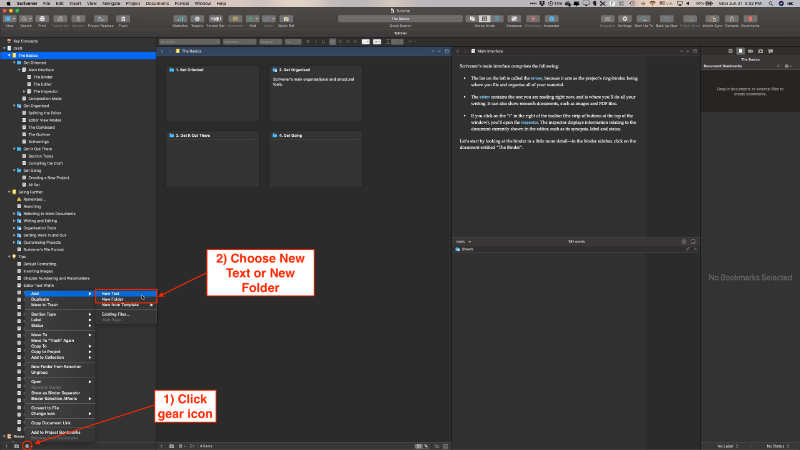800x450 pixels.
Task: Select 'The Corkboard' document in the binder
Action: (41, 128)
